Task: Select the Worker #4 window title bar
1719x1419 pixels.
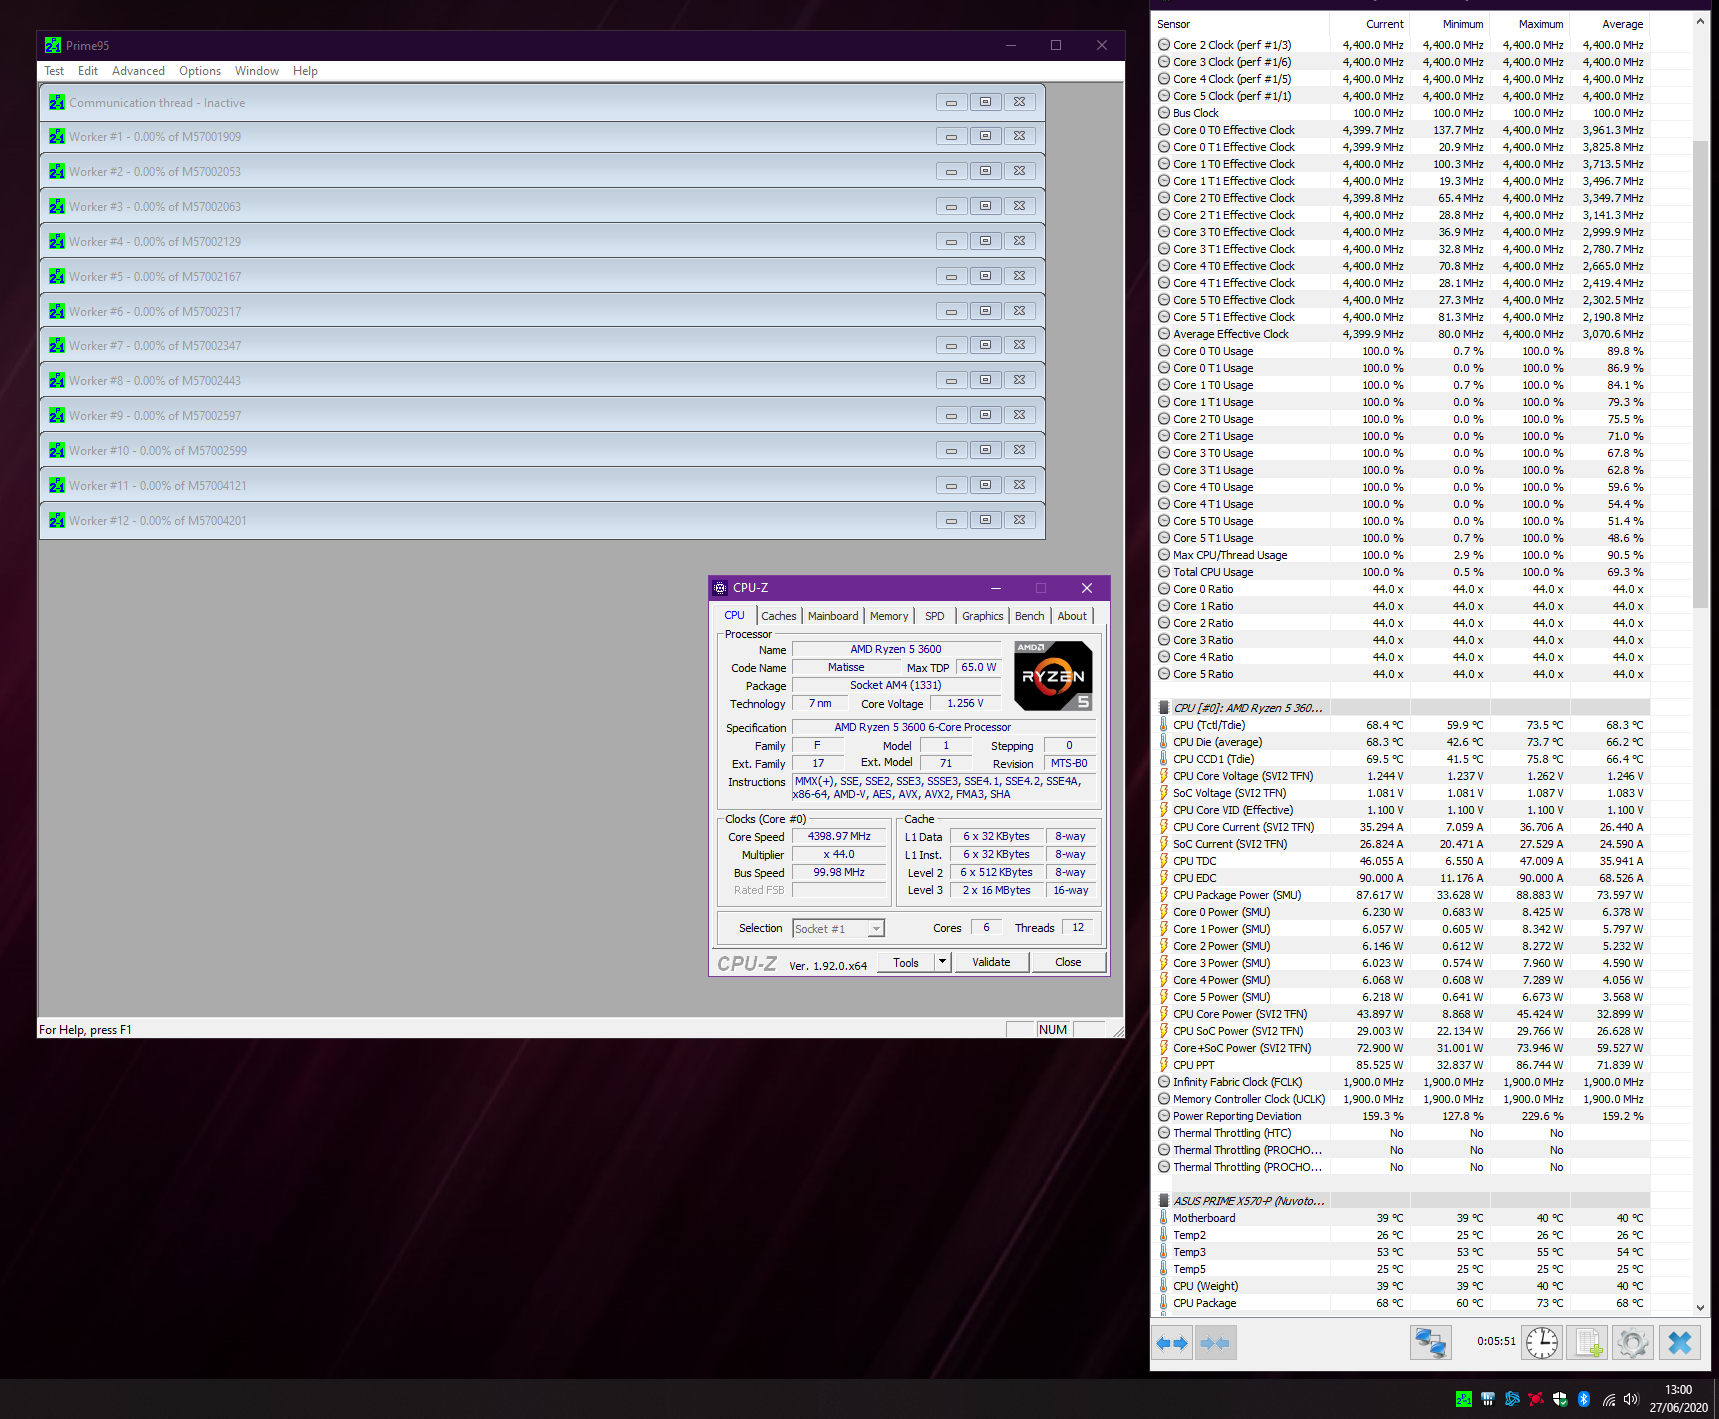Action: coord(542,241)
